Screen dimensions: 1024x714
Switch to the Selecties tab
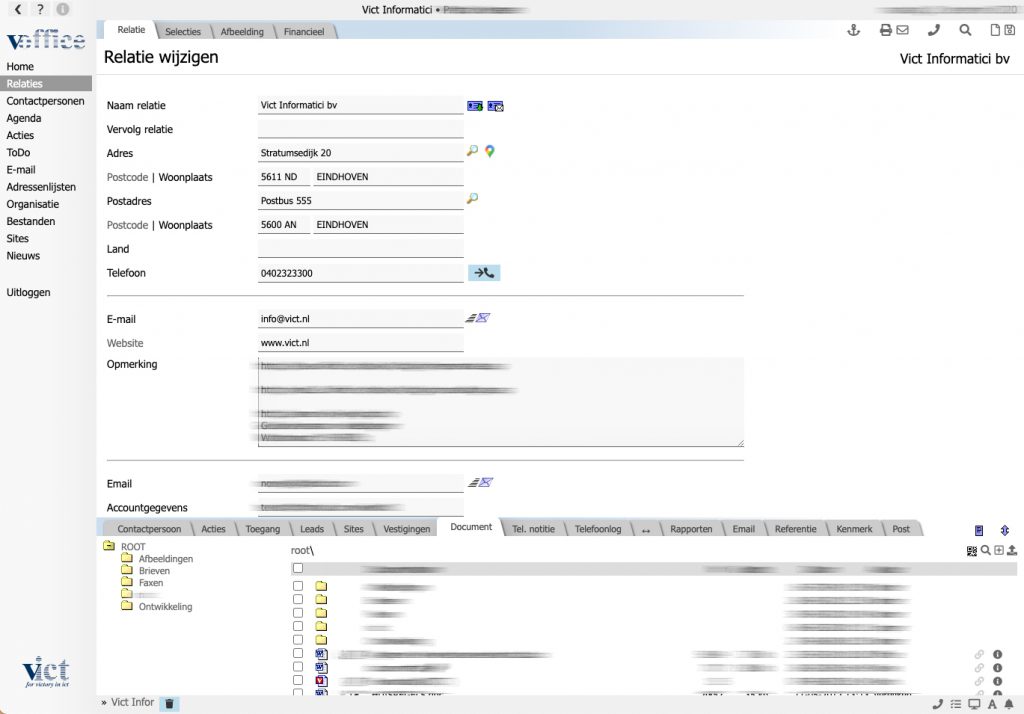coord(183,31)
